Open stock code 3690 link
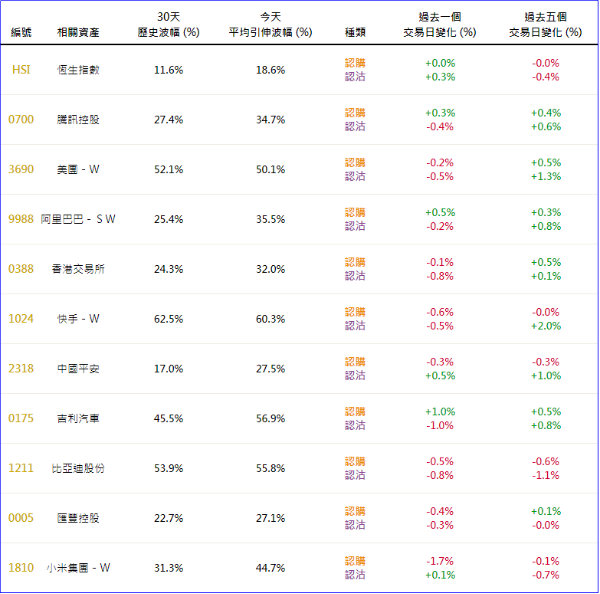This screenshot has height=594, width=600. [x=21, y=169]
